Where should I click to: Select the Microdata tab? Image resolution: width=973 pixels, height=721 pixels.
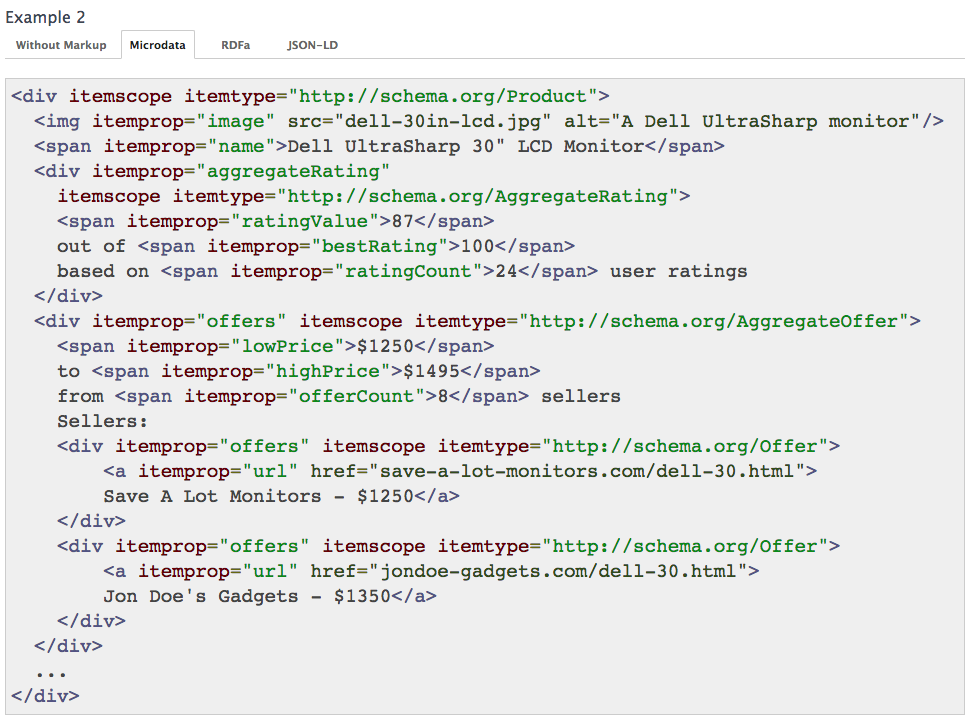[x=158, y=44]
